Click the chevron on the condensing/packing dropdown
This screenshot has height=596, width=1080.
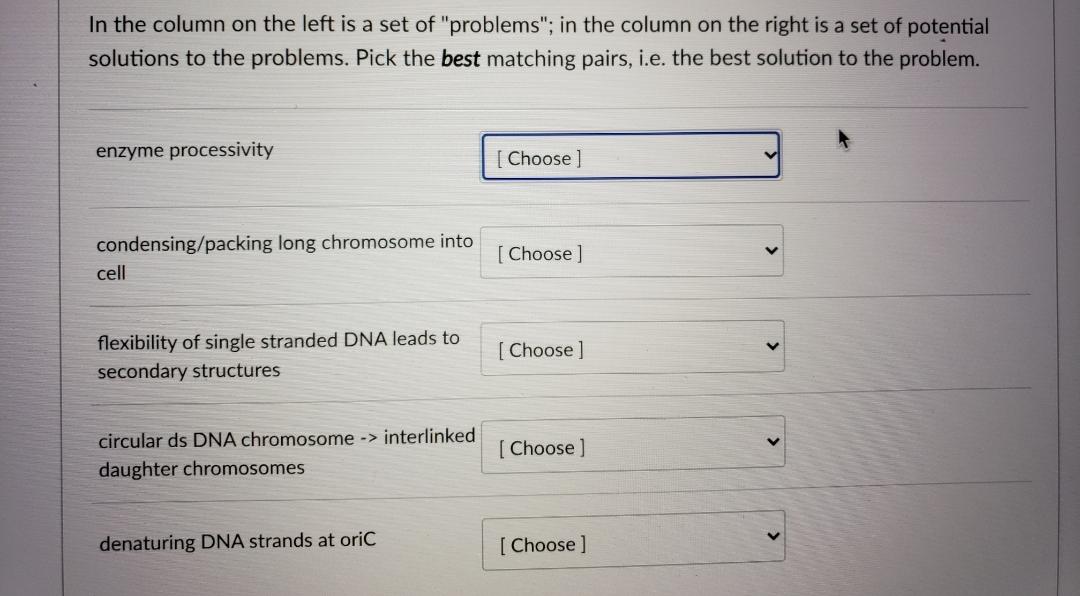click(769, 250)
